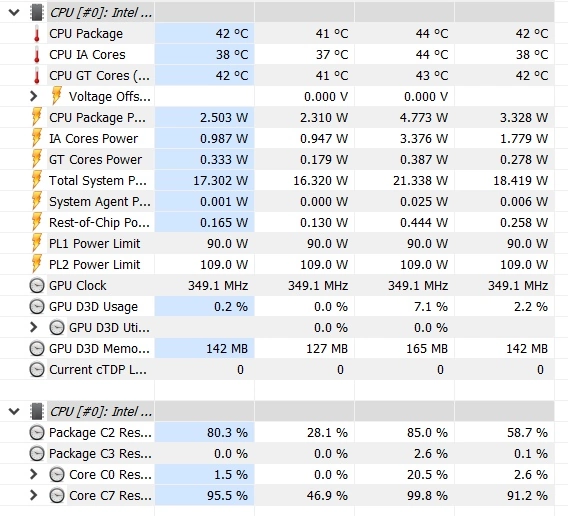Expand the Core C0 Residency row
Screen dimensions: 568x516
[34, 474]
